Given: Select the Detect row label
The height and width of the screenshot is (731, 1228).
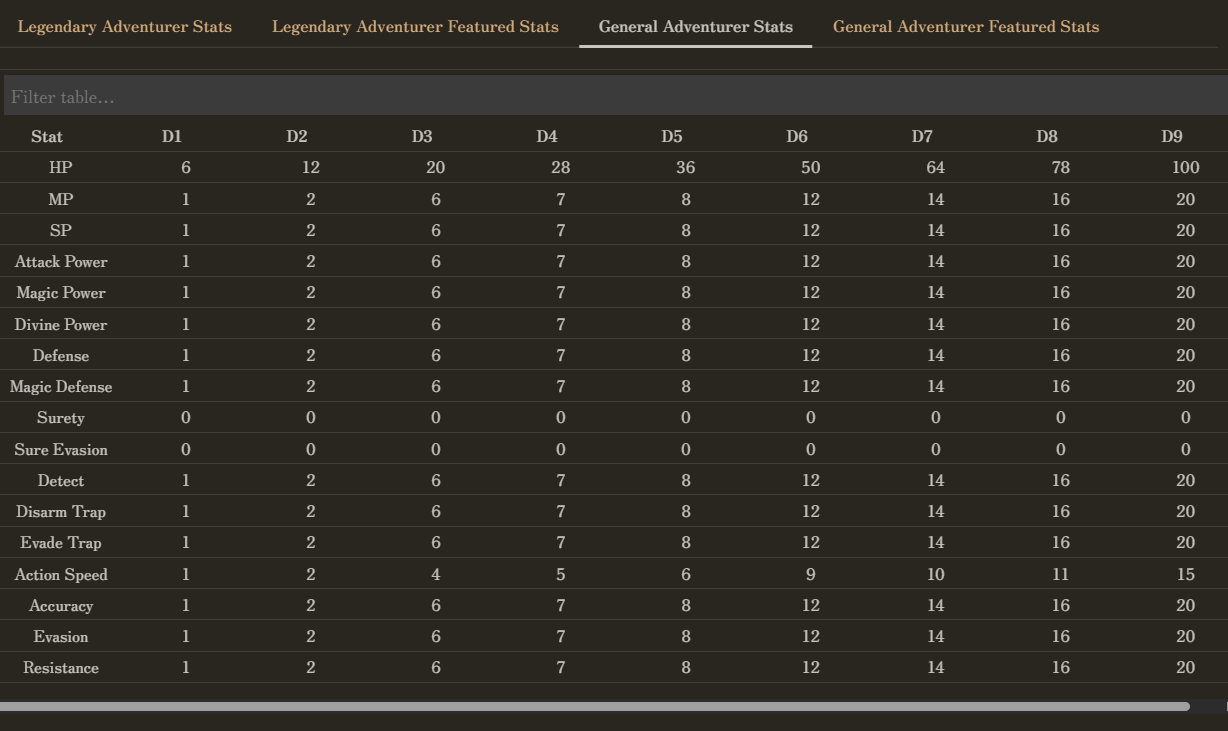Looking at the screenshot, I should [x=61, y=481].
